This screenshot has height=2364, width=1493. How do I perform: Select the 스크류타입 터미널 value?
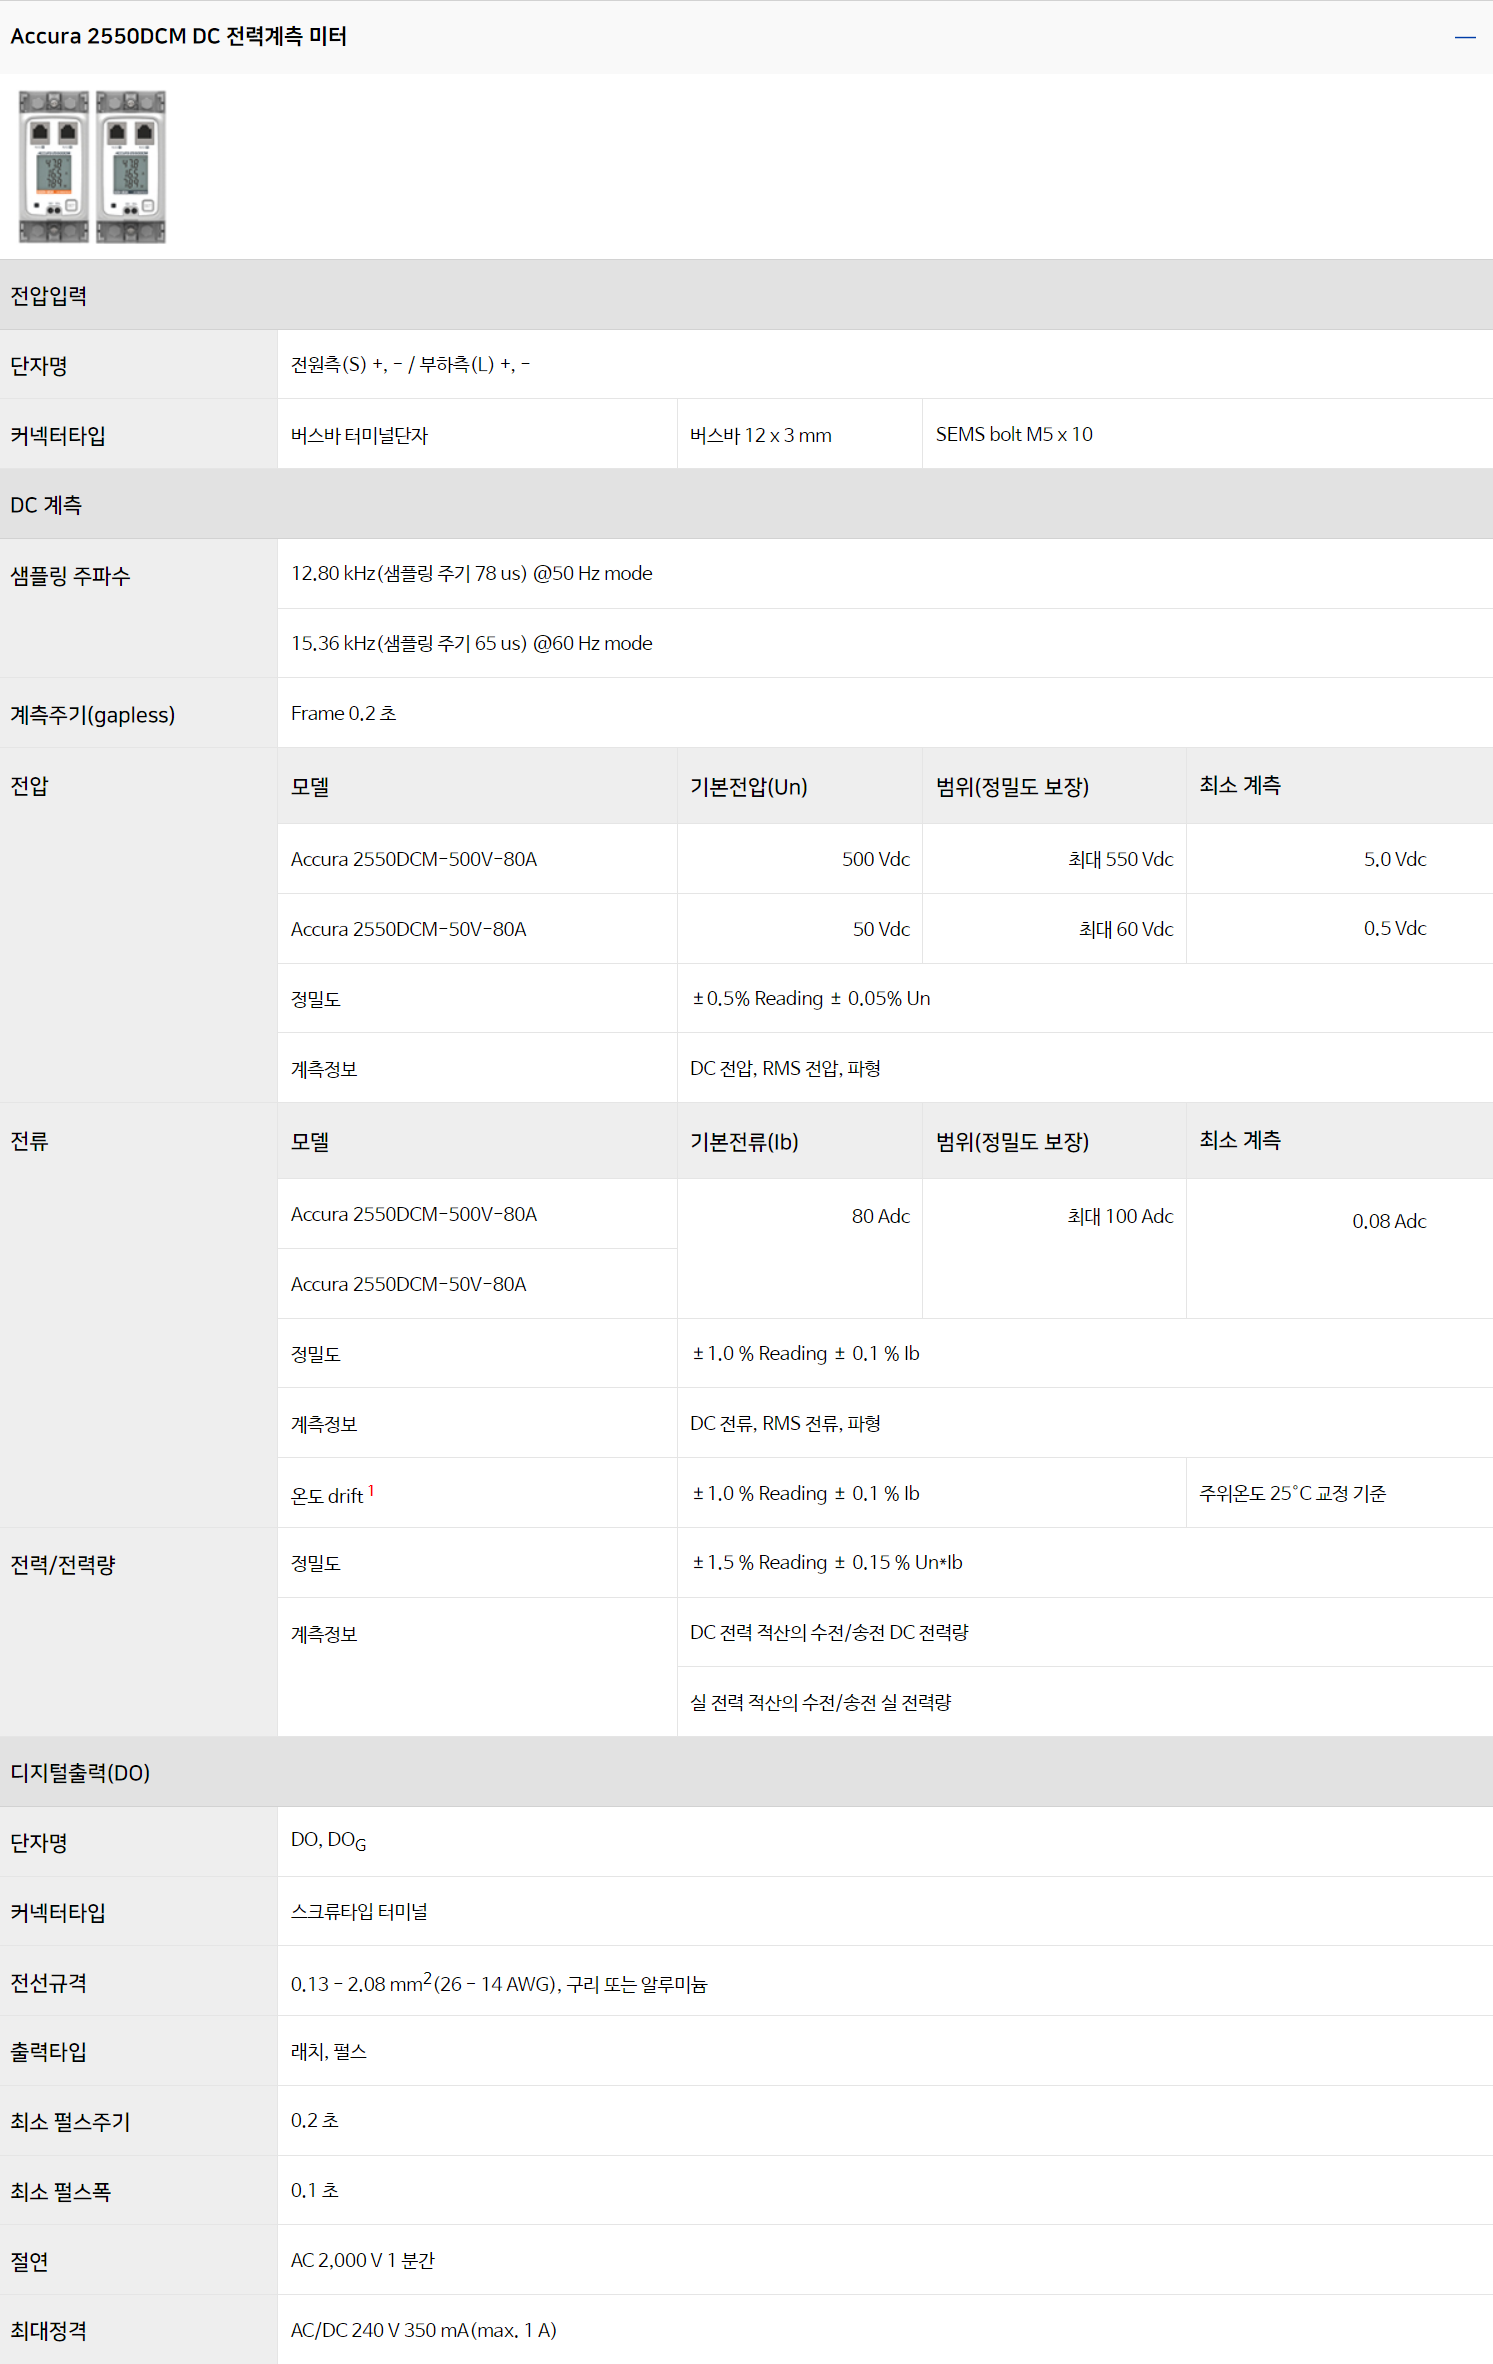click(x=359, y=1911)
